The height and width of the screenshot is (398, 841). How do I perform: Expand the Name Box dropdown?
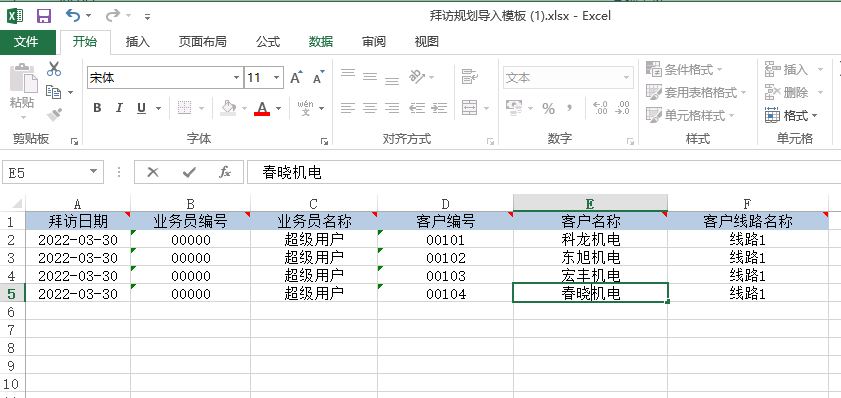coord(93,172)
